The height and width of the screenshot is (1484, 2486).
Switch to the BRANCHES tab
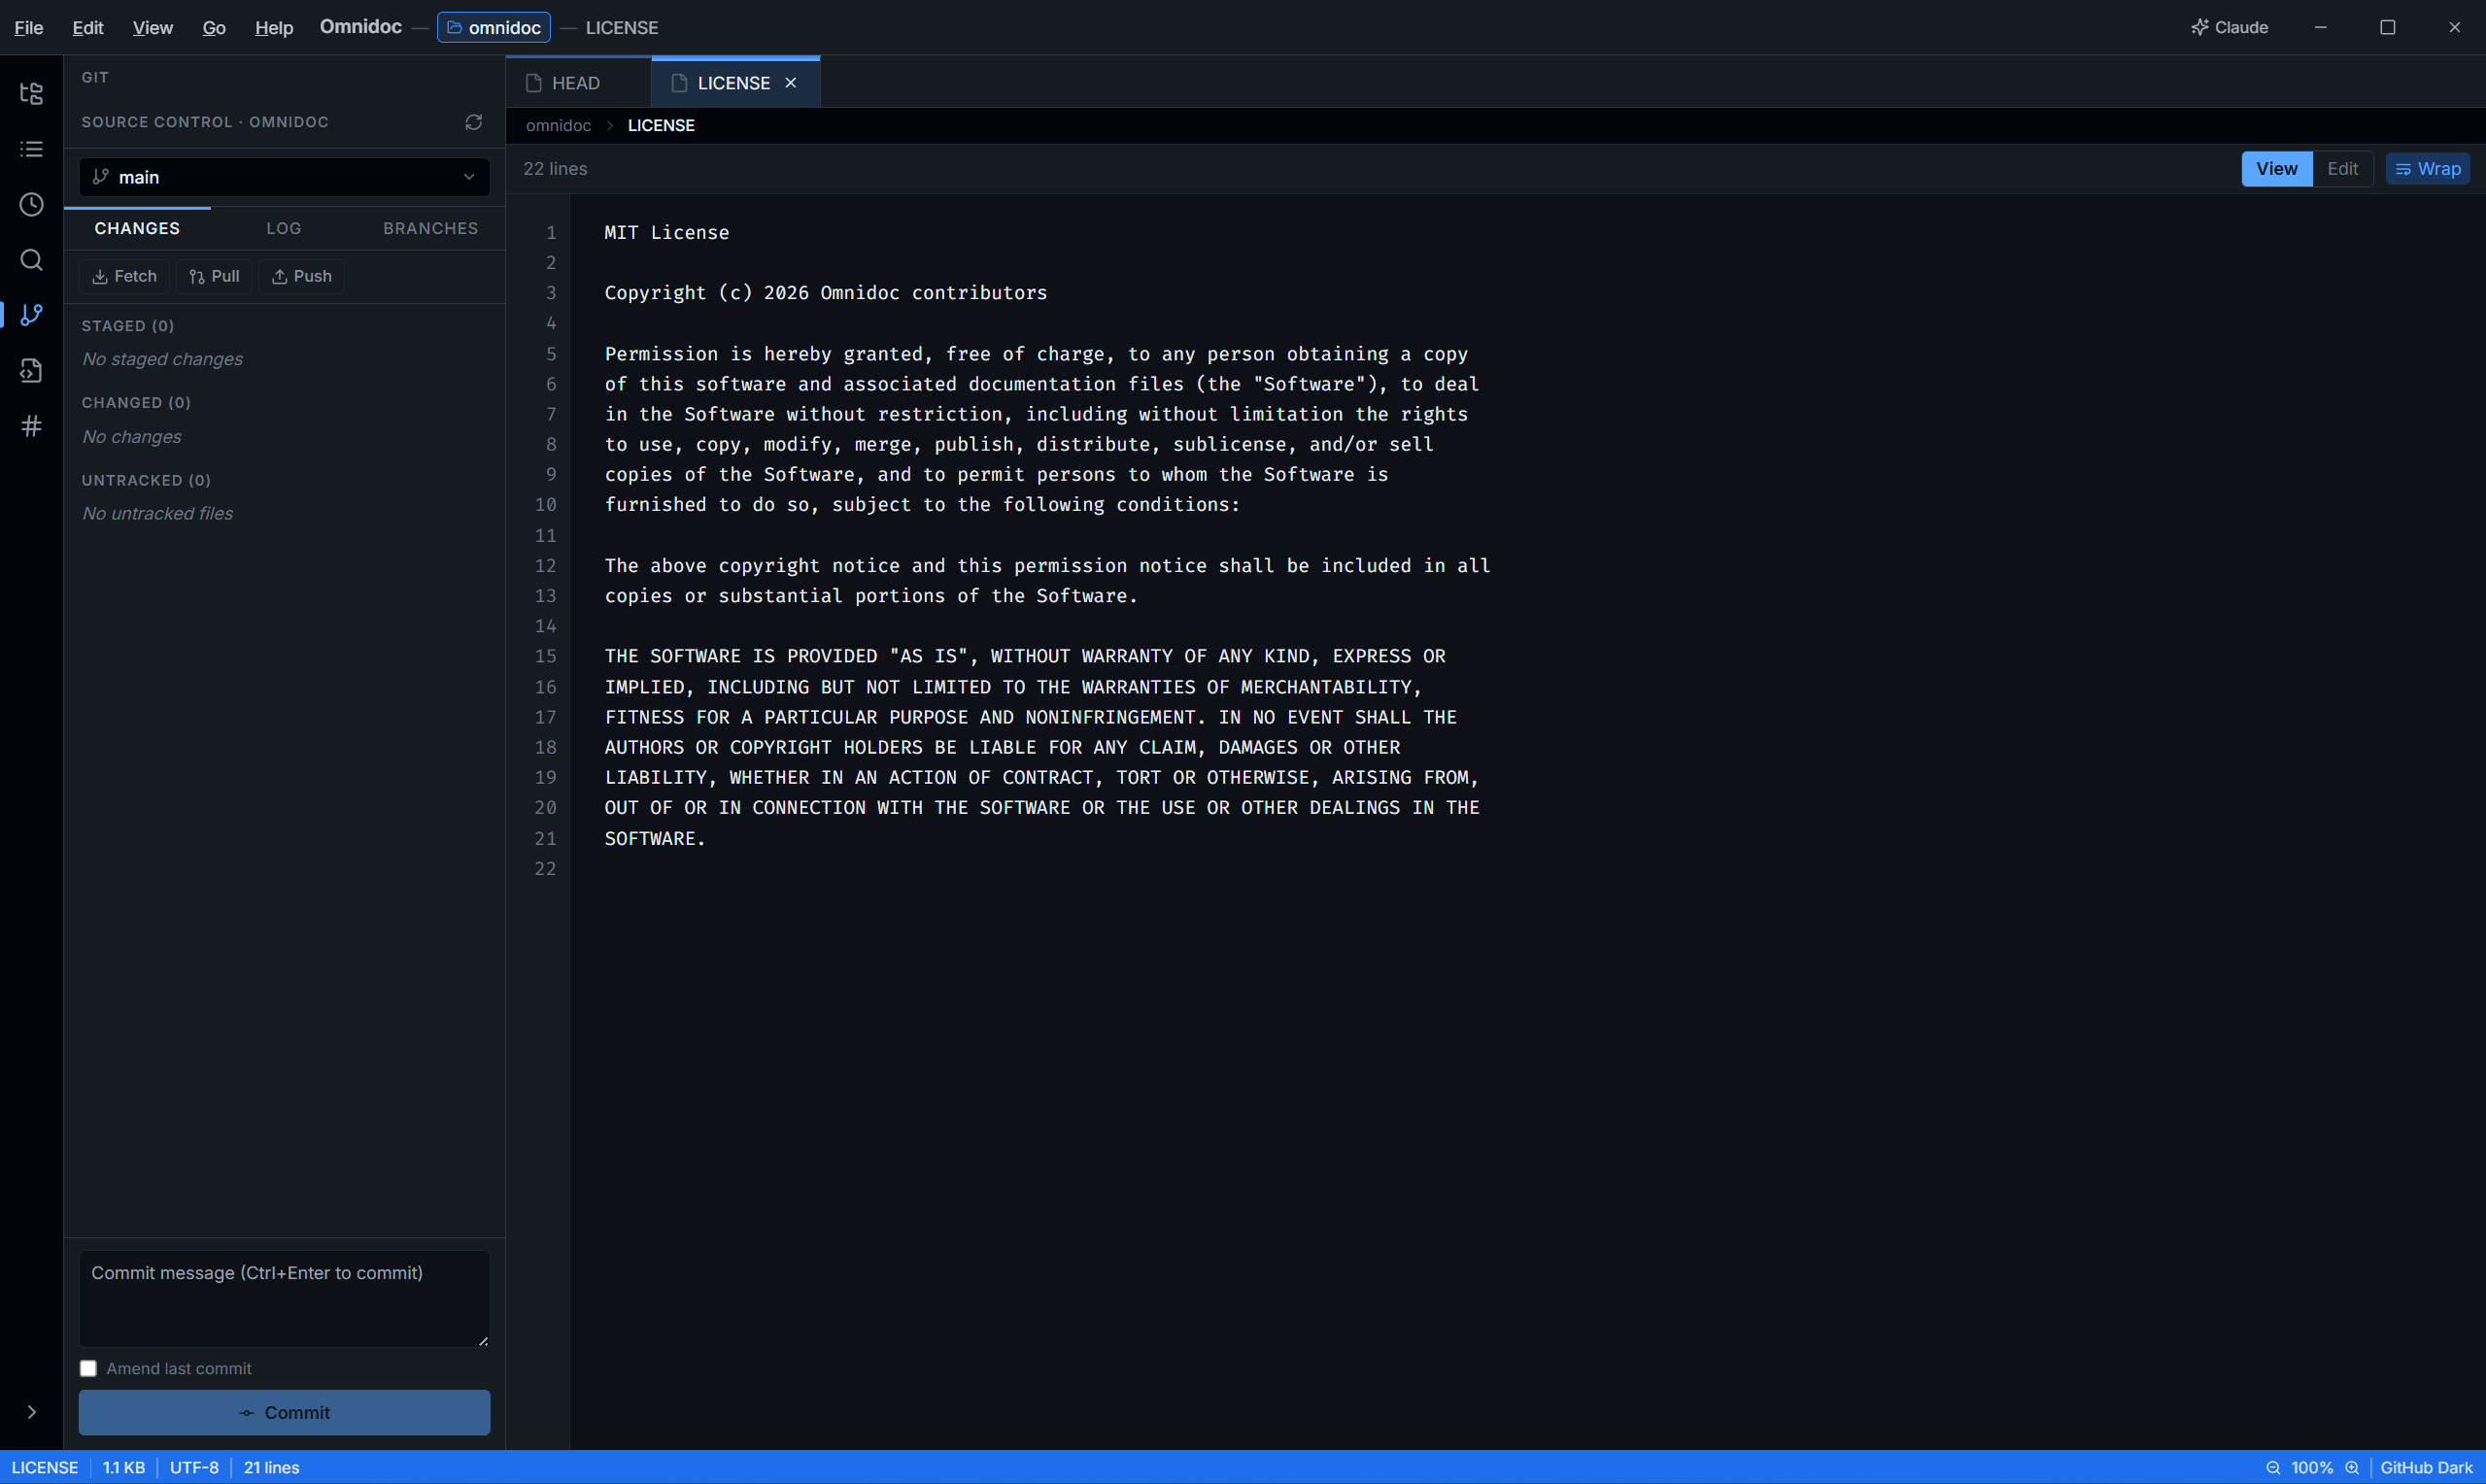(x=430, y=228)
